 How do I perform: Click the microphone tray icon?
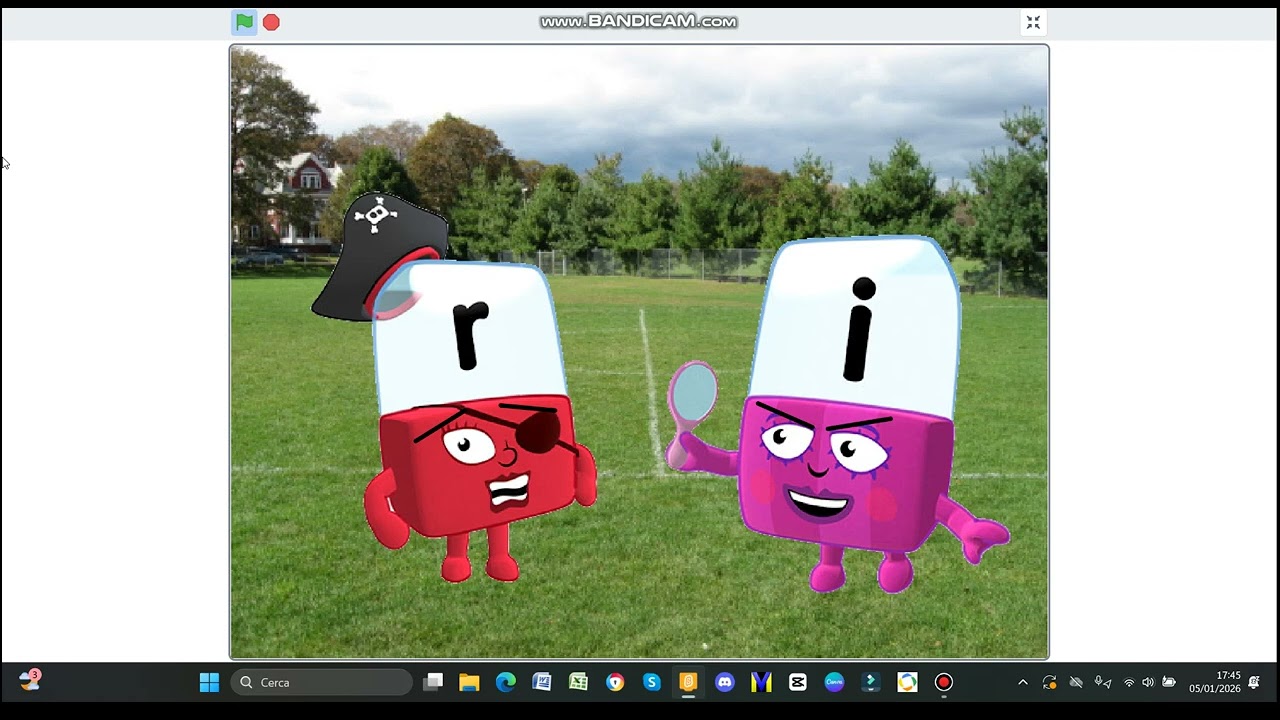[x=1103, y=682]
